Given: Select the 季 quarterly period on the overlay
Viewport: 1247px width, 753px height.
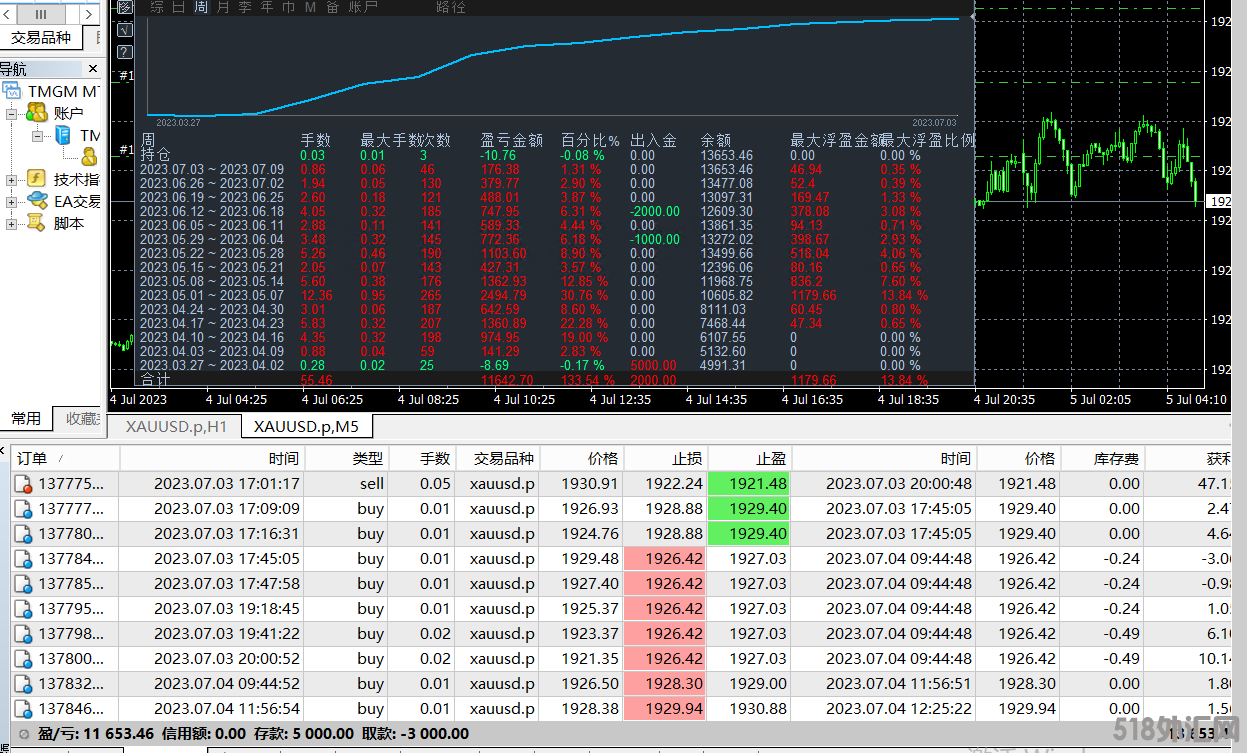Looking at the screenshot, I should (245, 7).
